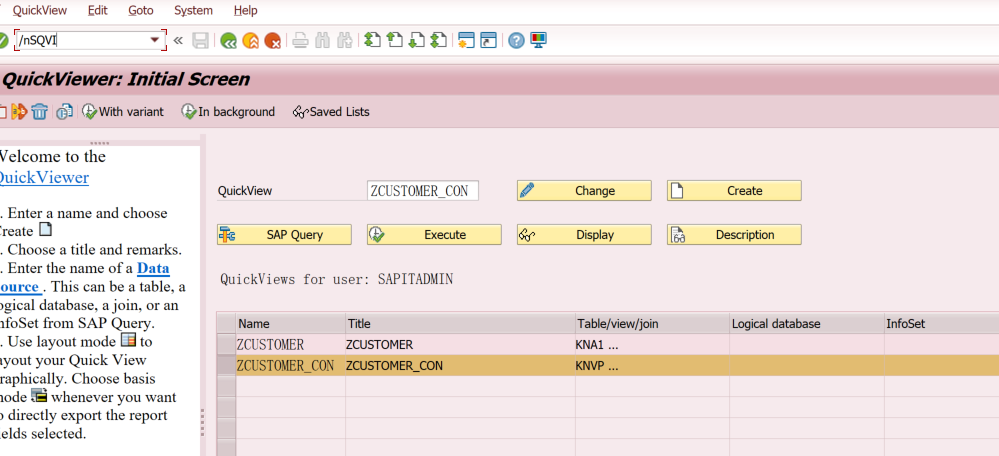The height and width of the screenshot is (456, 999).
Task: Select row header of ZCUSTOMER row
Action: [x=226, y=344]
